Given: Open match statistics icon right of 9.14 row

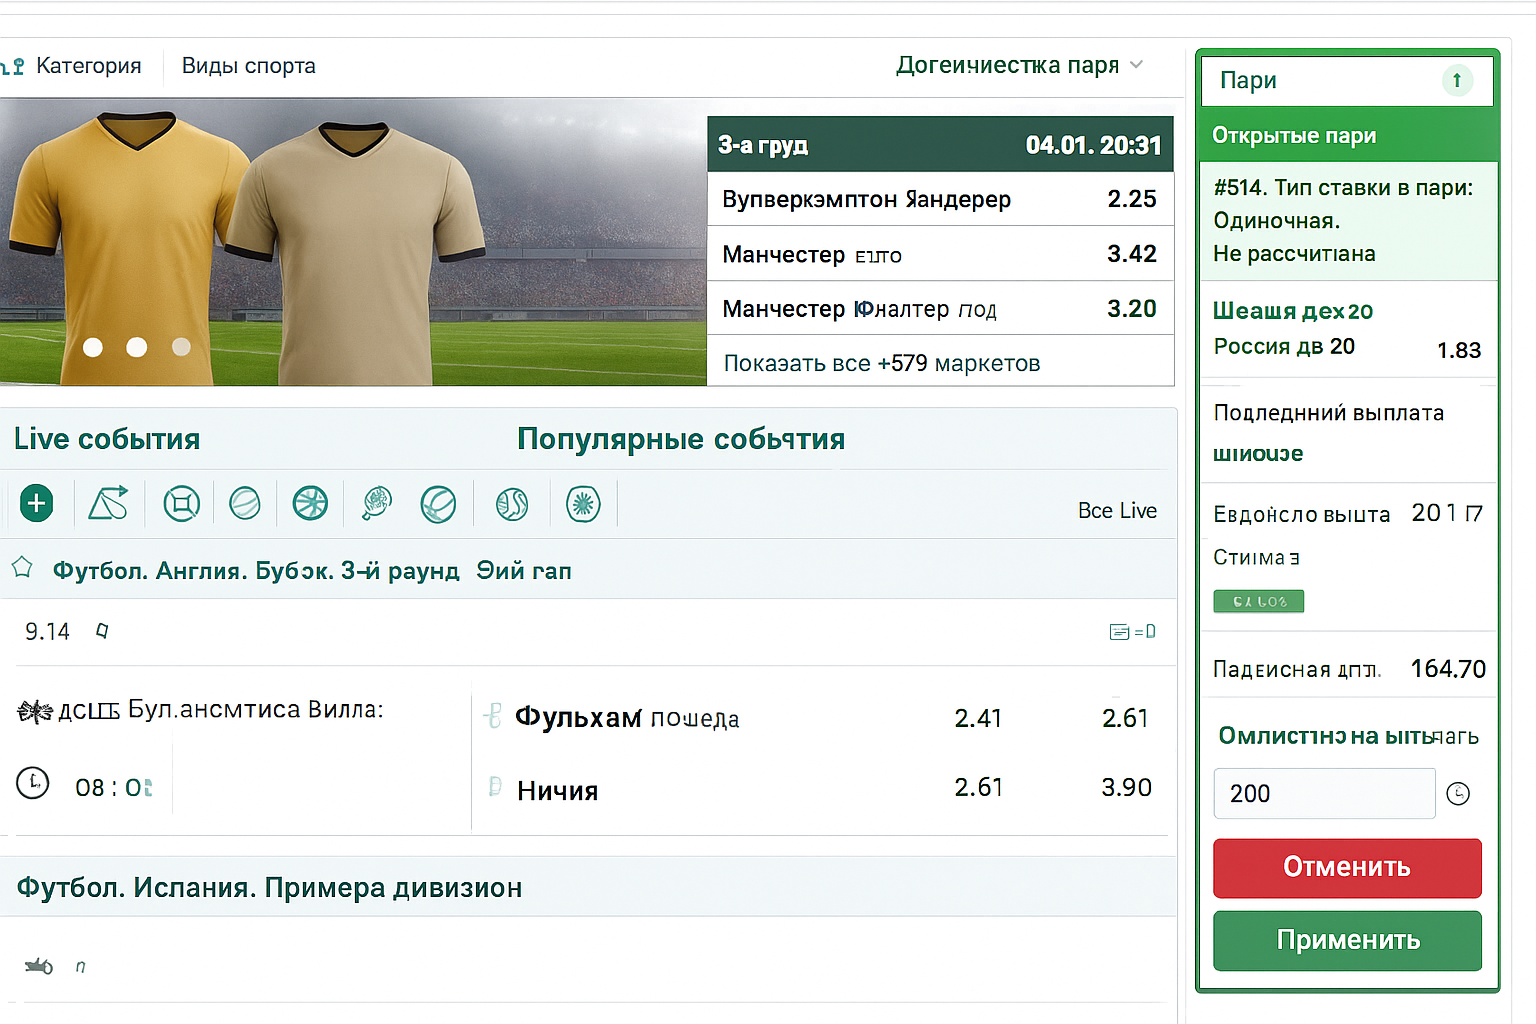Looking at the screenshot, I should (1131, 632).
